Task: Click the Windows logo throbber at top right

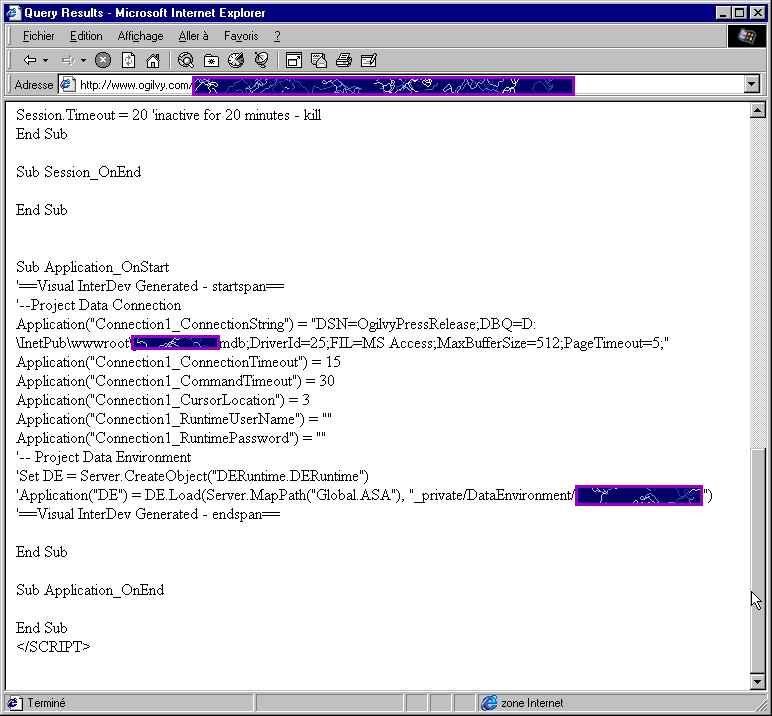Action: pos(746,36)
